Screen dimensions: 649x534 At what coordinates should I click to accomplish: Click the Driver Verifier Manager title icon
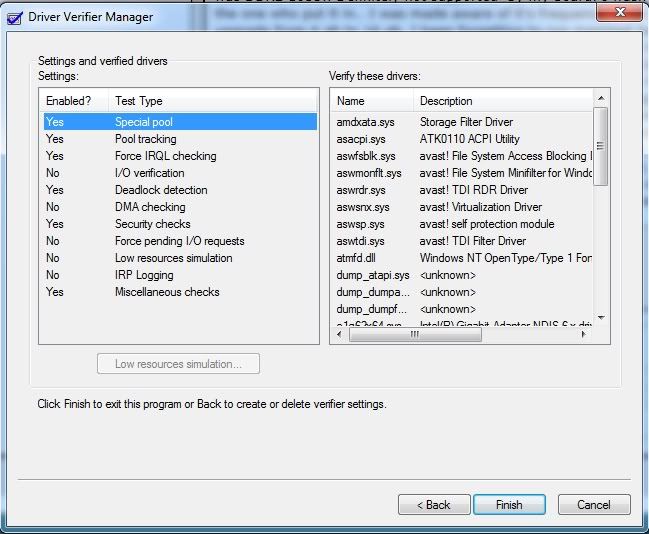click(x=15, y=18)
